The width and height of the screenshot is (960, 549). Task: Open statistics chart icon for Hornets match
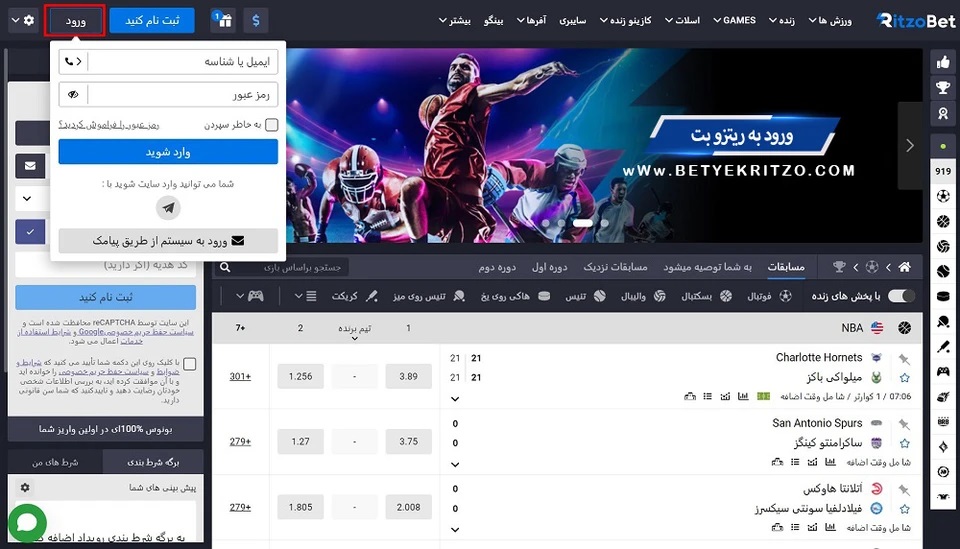[x=743, y=397]
